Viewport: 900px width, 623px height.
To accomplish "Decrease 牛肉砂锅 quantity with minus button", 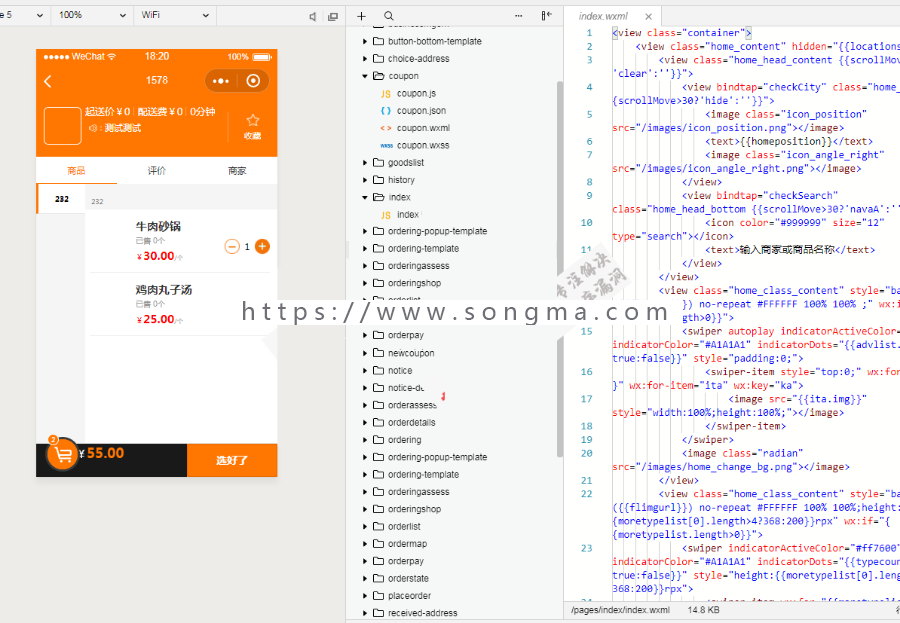I will tap(232, 246).
